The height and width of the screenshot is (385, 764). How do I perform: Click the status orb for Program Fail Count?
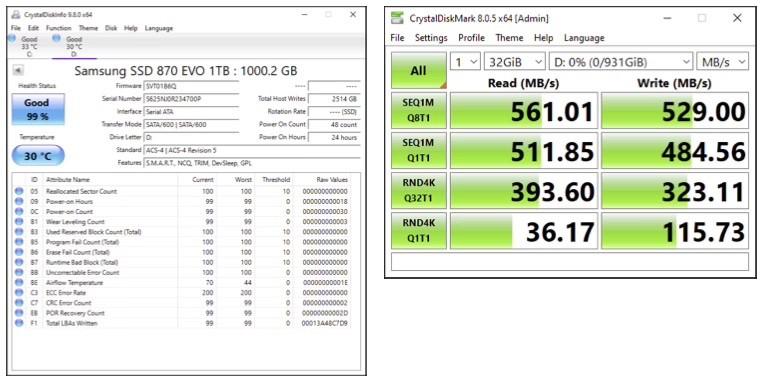19,242
